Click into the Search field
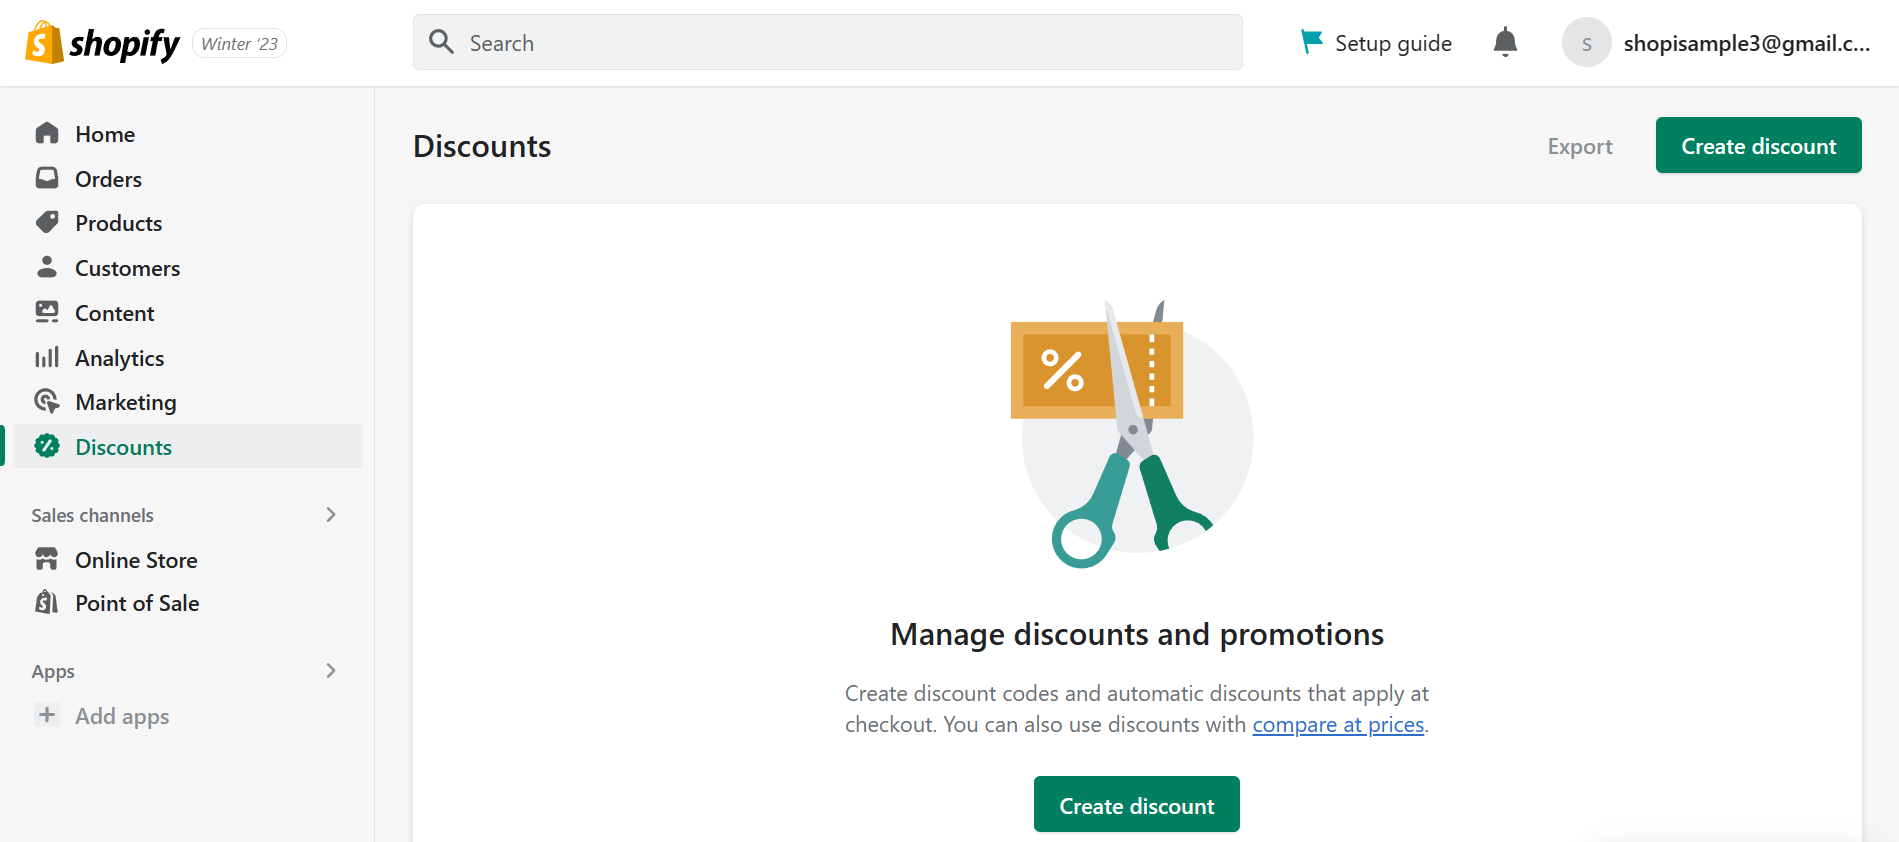1899x842 pixels. click(828, 42)
